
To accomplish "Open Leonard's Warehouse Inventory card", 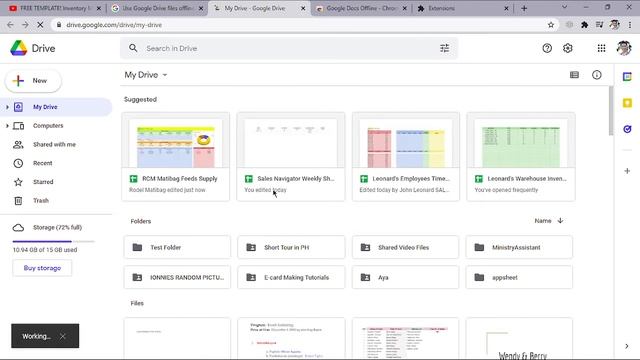I will point(521,157).
